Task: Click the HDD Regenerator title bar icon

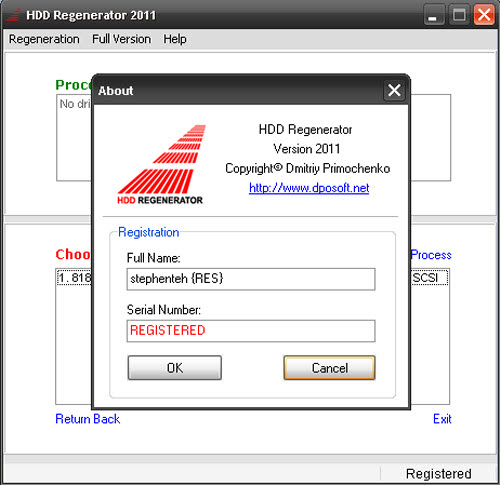Action: [14, 15]
